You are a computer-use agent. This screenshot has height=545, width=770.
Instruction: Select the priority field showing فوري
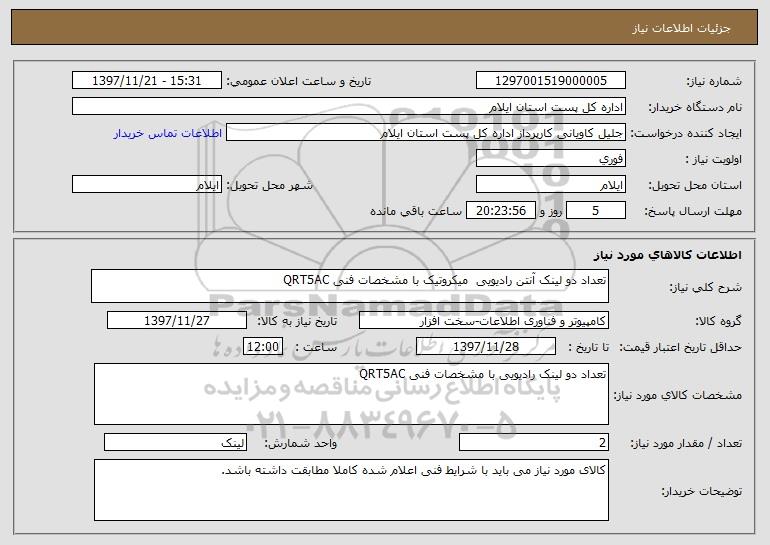pos(550,159)
